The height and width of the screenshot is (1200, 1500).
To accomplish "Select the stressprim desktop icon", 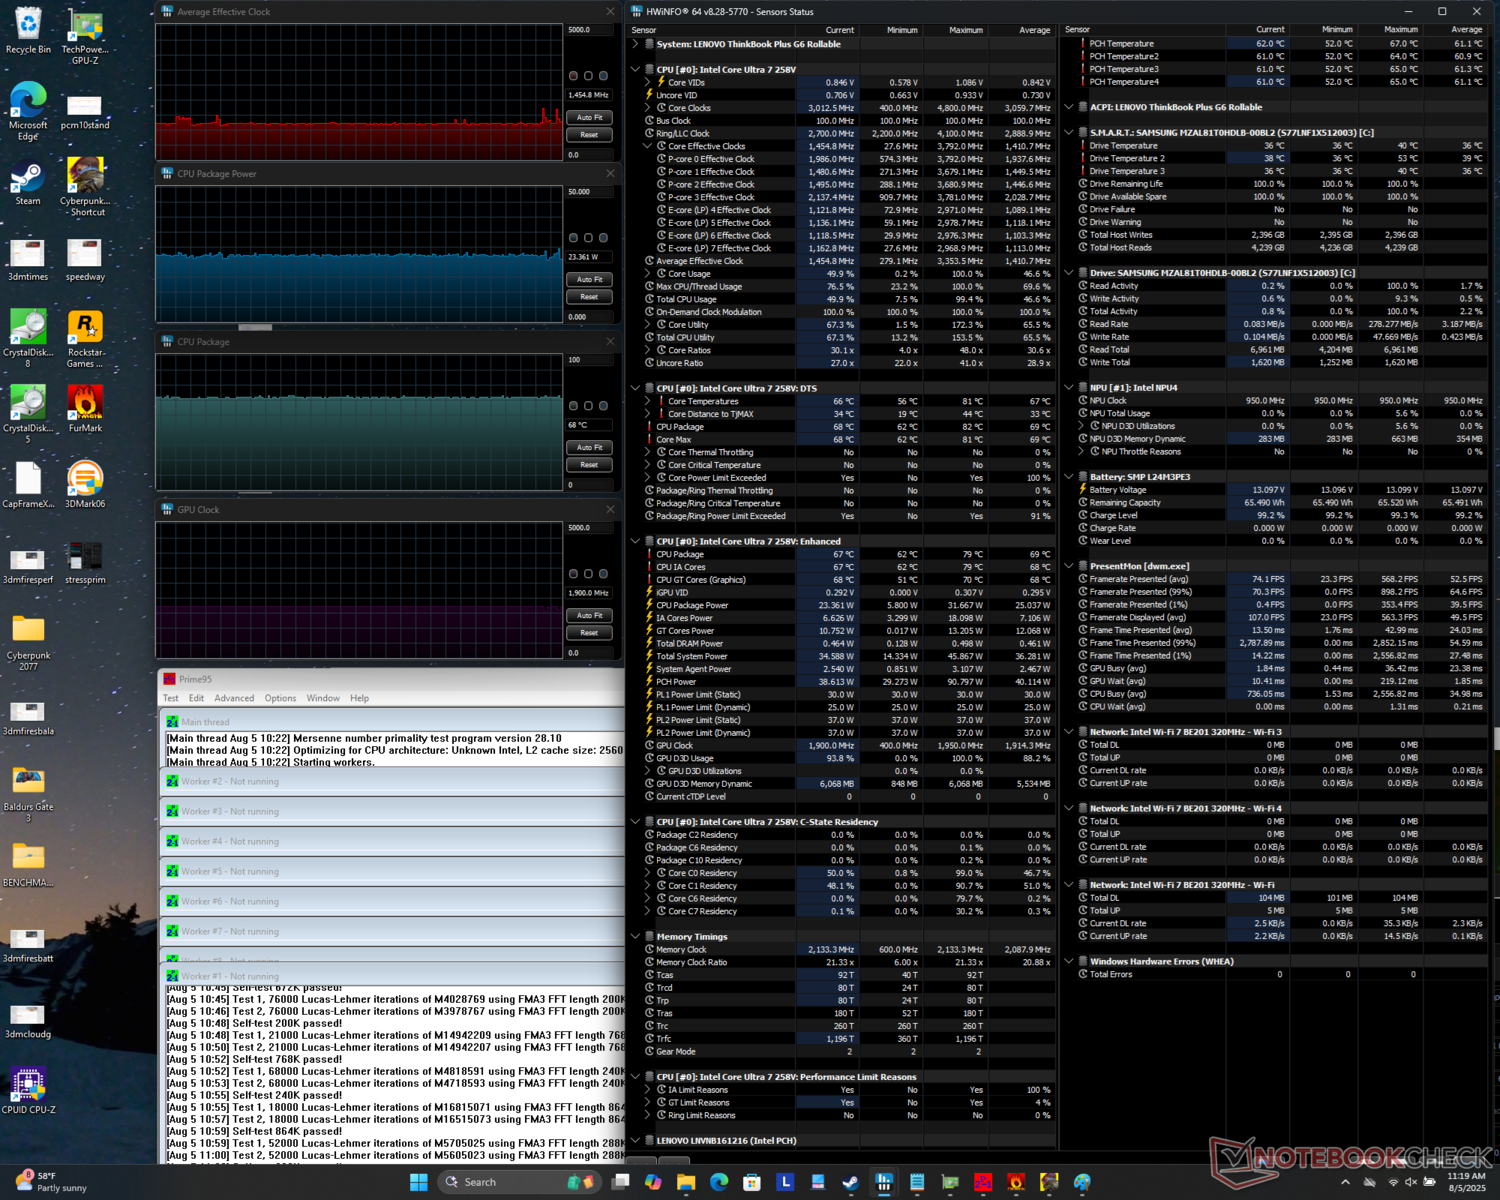I will 85,562.
